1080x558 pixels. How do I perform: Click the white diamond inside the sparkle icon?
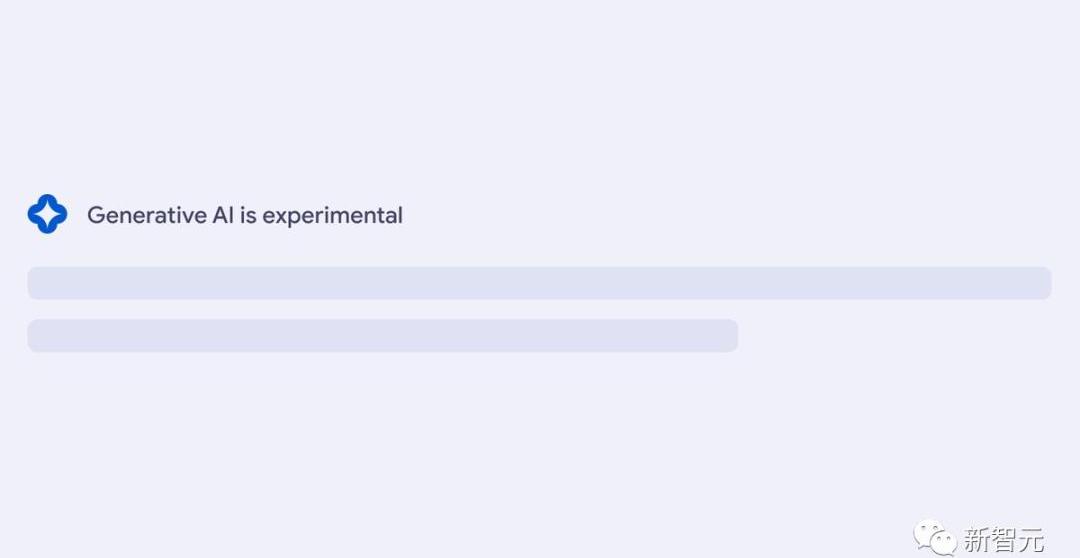47,214
